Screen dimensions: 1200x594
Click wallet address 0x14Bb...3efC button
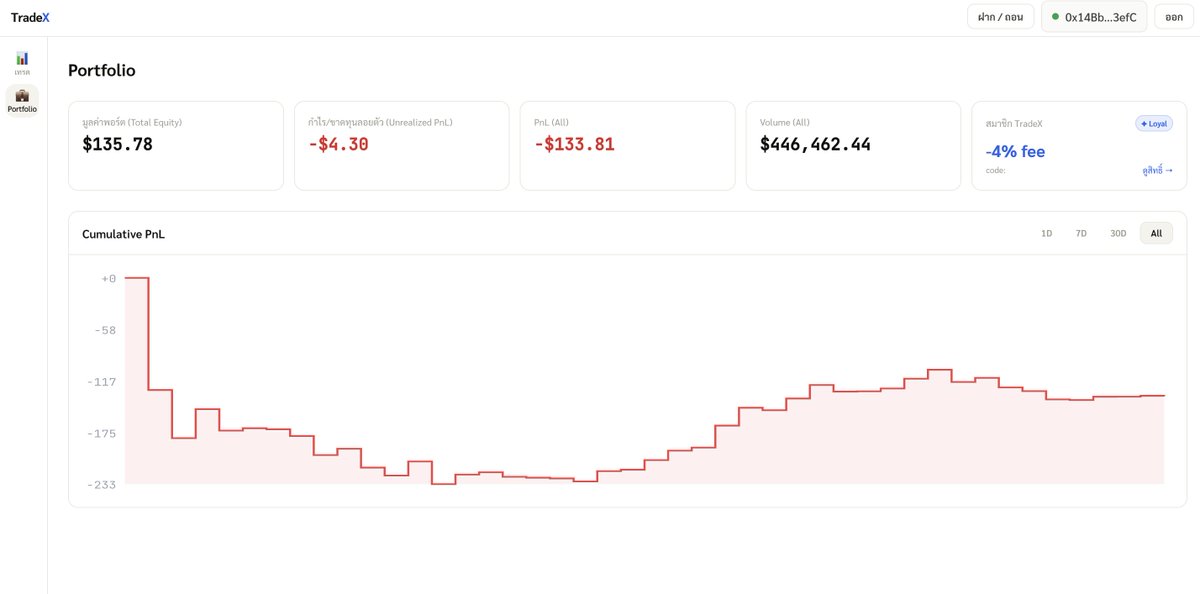pos(1094,17)
